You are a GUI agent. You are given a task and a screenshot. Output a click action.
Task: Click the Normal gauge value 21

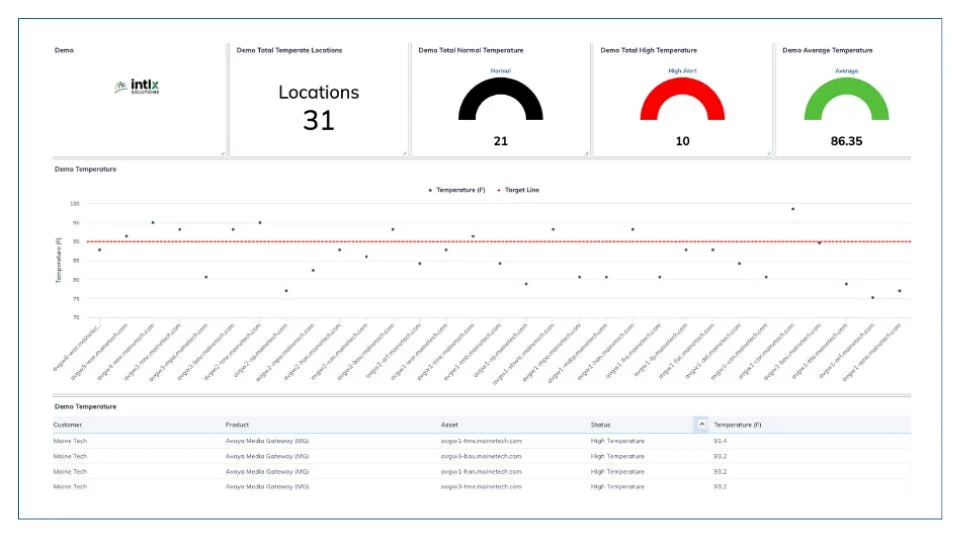[500, 141]
